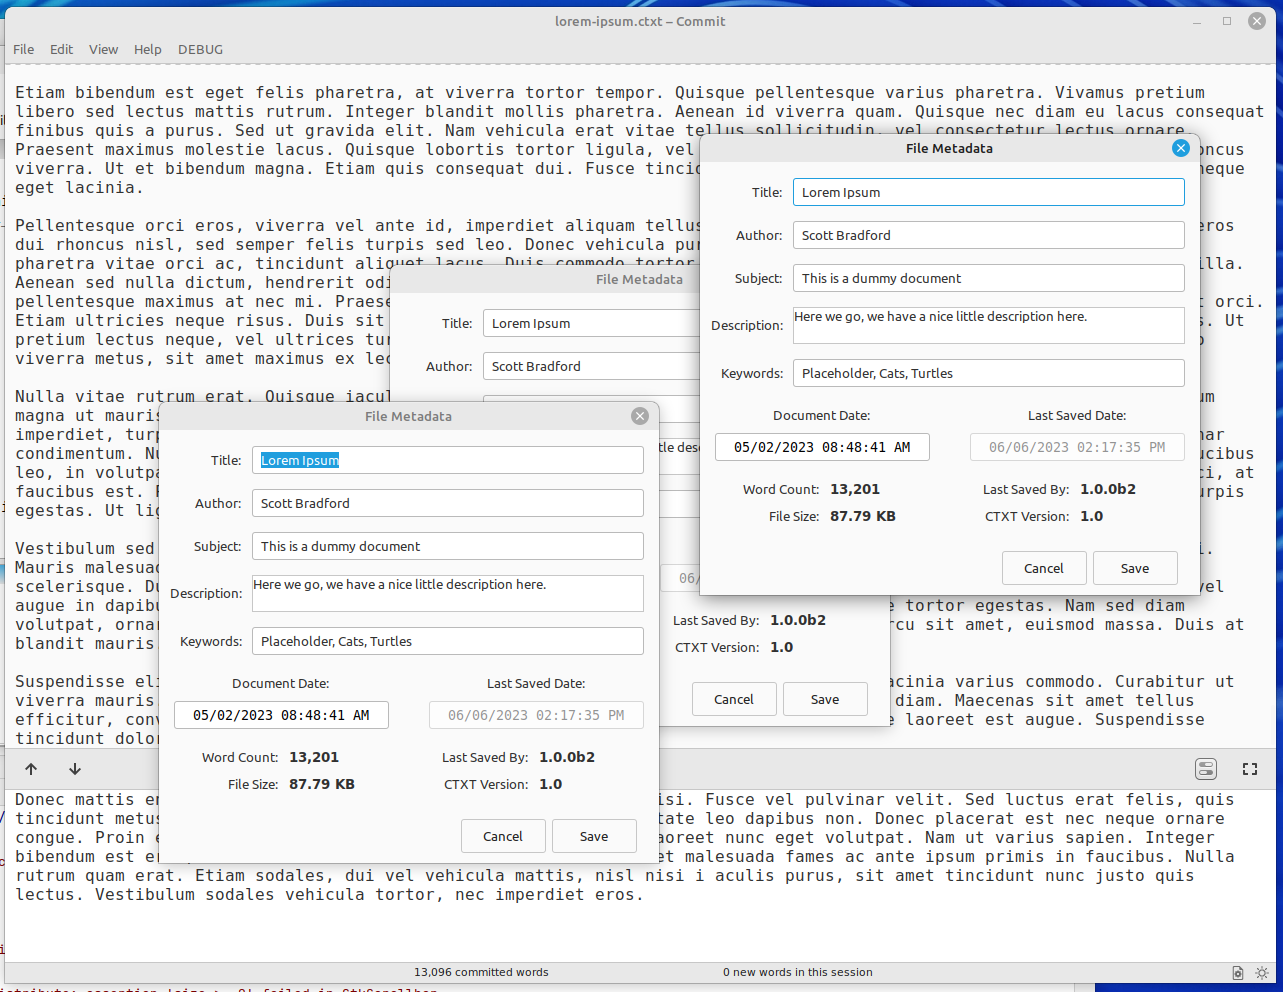Click Keywords field in the blue-X dialog
1283x992 pixels.
988,373
